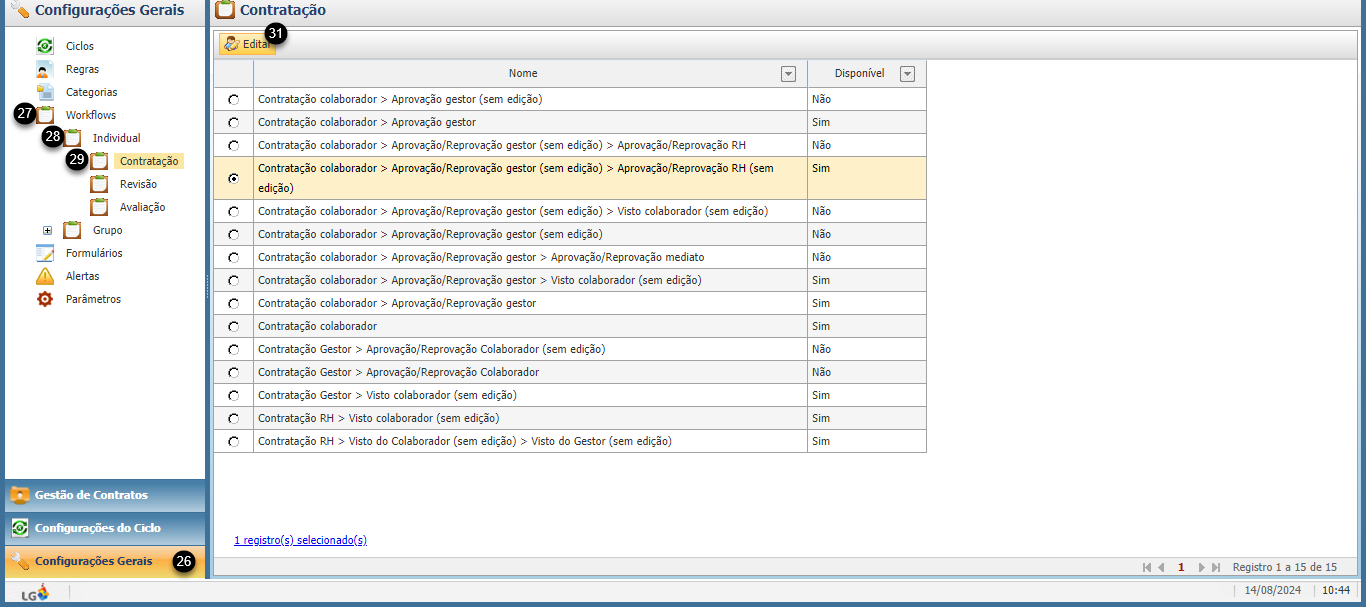Viewport: 1366px width, 607px height.
Task: Go to next page pagination arrow
Action: point(1201,567)
